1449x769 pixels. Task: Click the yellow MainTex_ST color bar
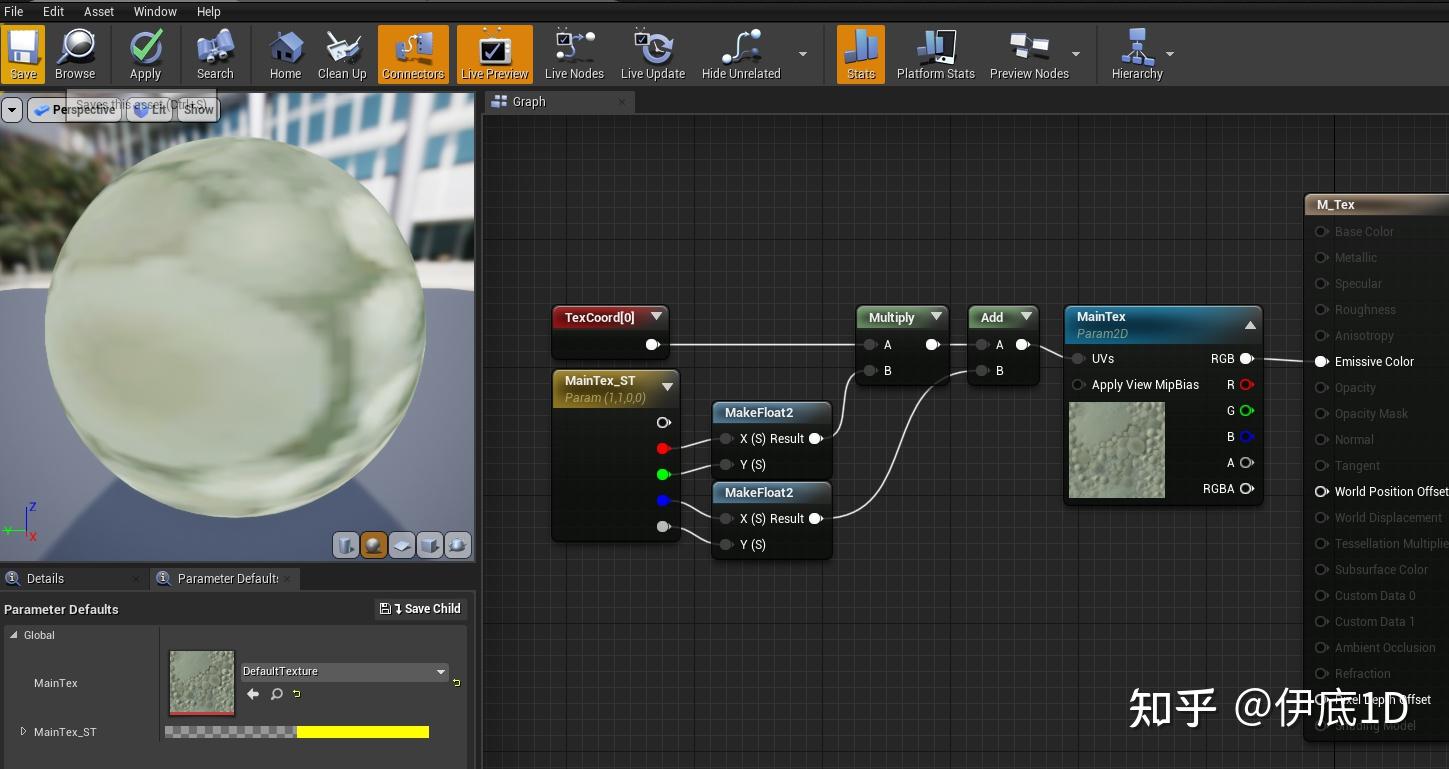[362, 732]
